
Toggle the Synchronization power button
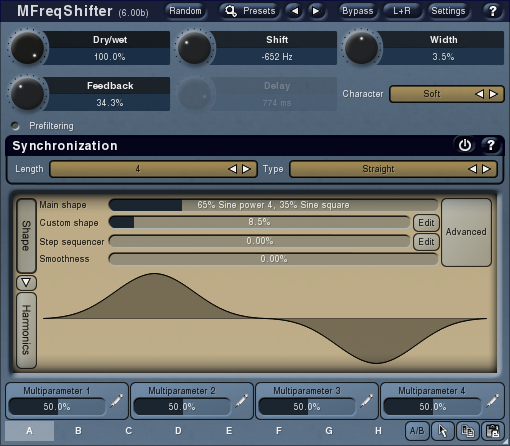tap(465, 145)
